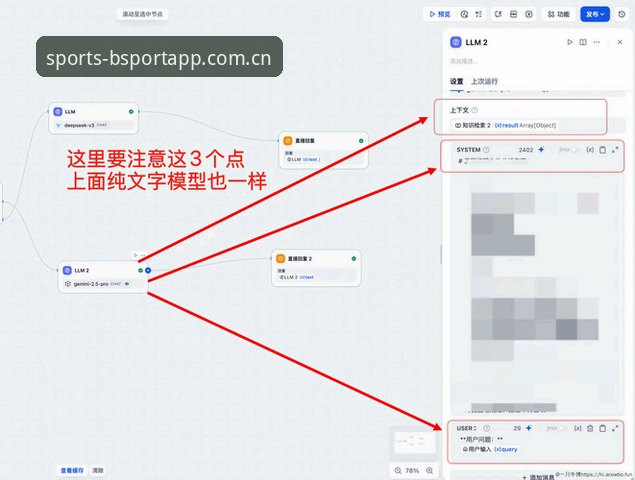
Task: Click the USER prompt generator sparkle icon
Action: point(529,428)
